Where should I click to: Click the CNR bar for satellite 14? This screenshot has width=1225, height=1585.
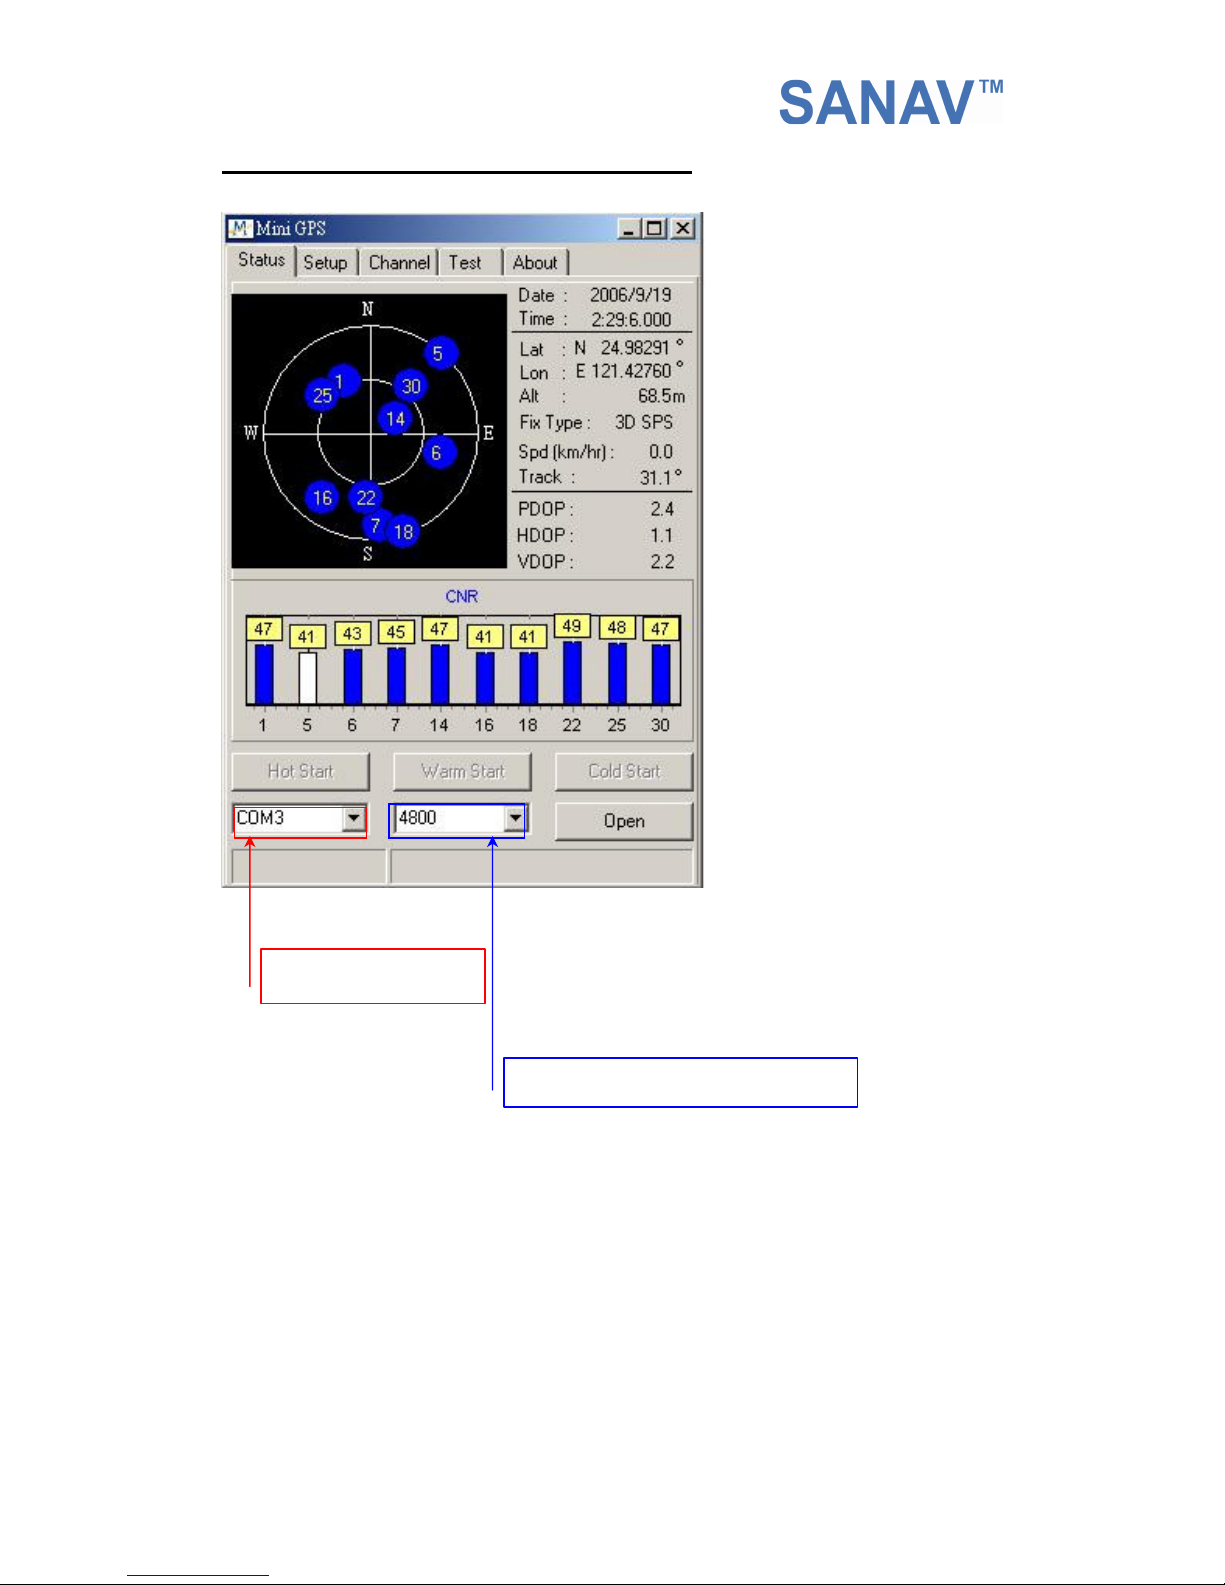439,675
